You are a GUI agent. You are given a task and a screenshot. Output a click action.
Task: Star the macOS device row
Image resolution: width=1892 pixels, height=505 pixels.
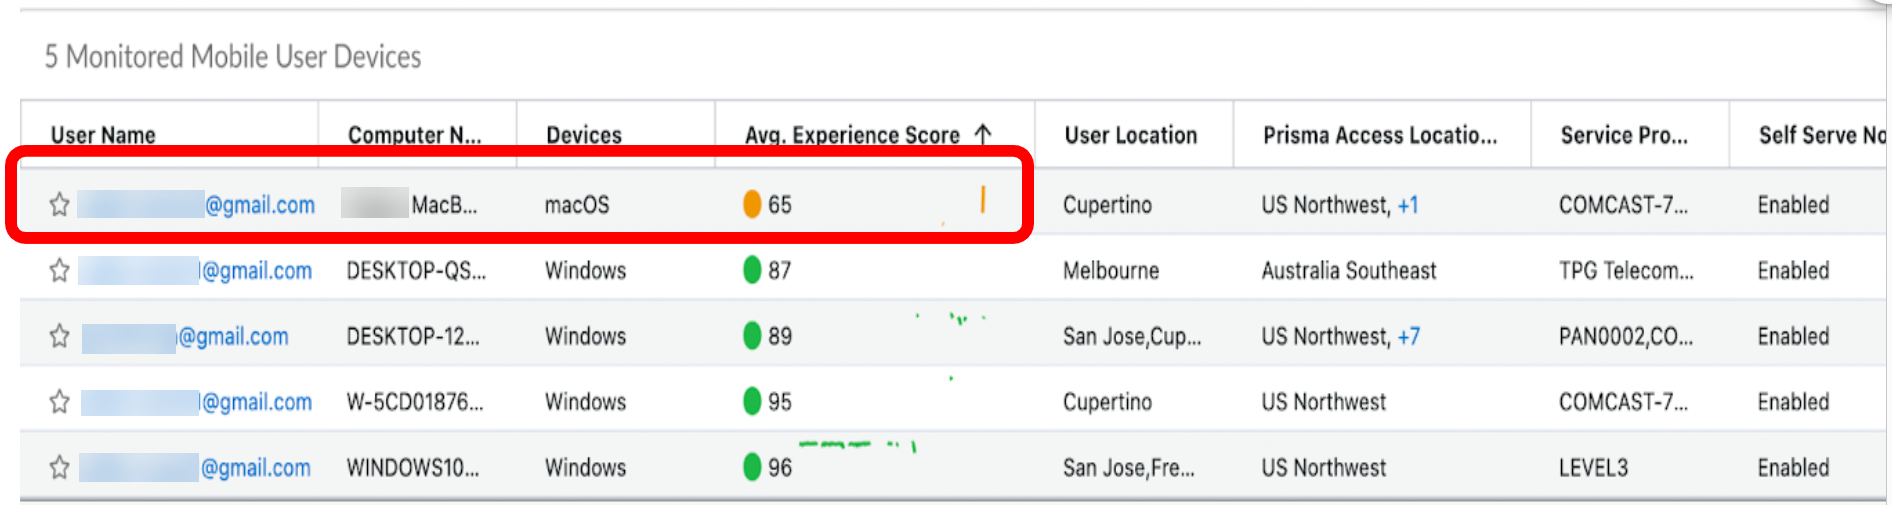(x=59, y=205)
